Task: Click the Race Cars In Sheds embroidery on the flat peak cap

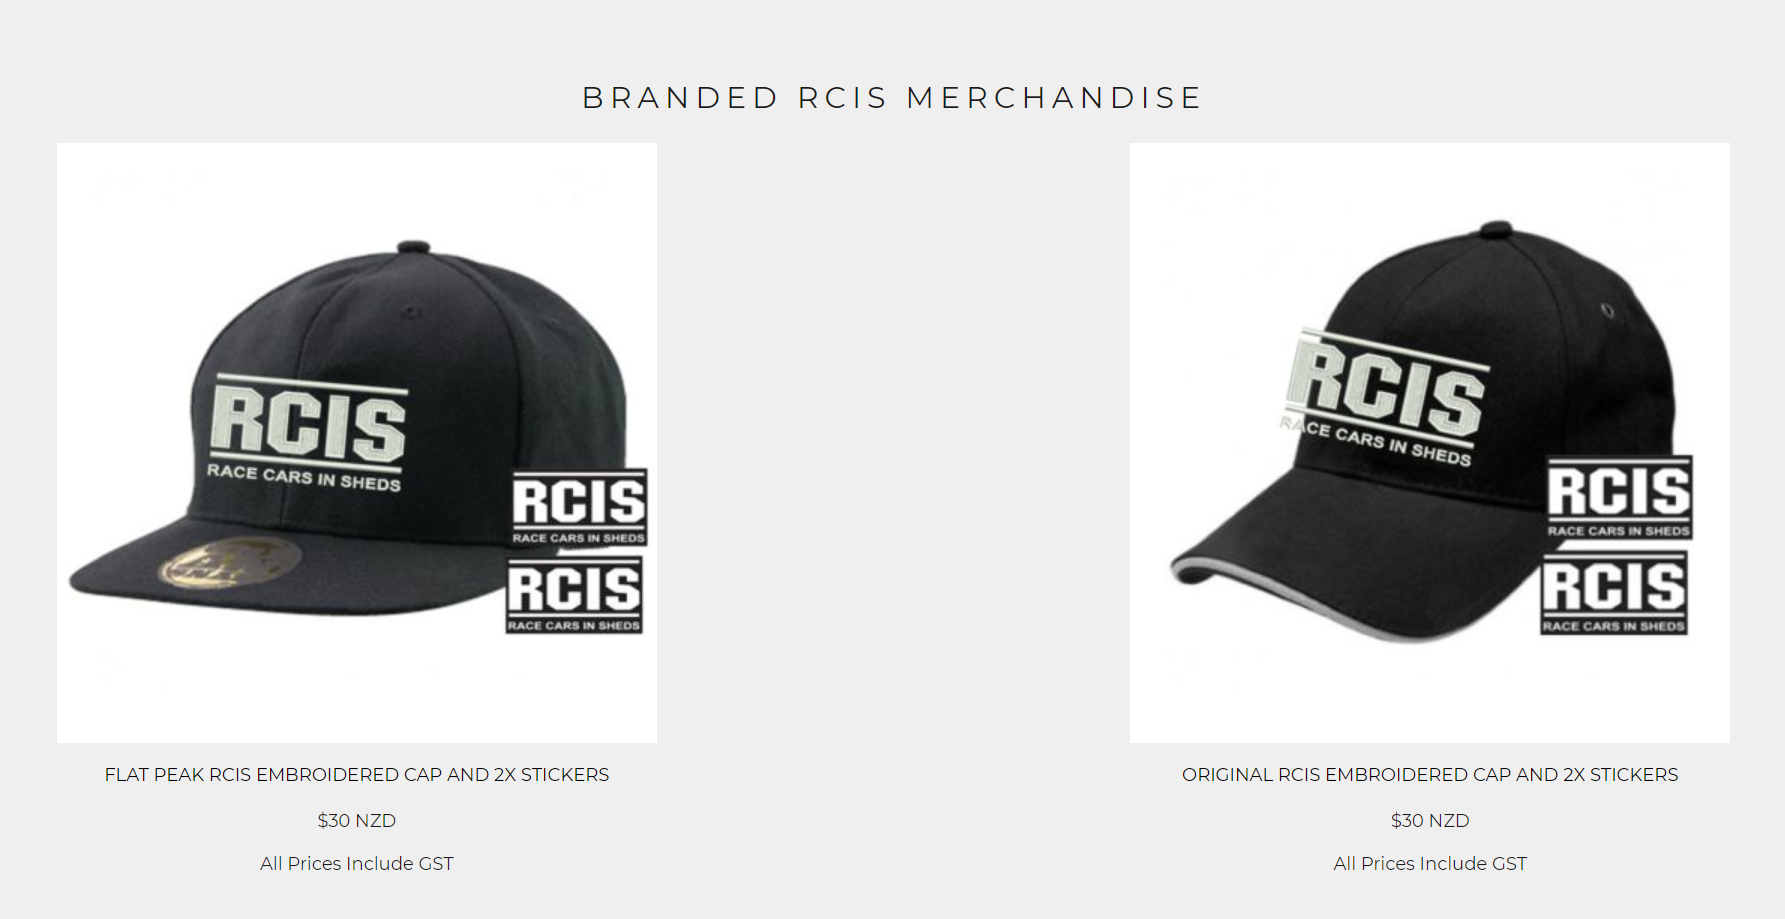Action: (x=304, y=476)
